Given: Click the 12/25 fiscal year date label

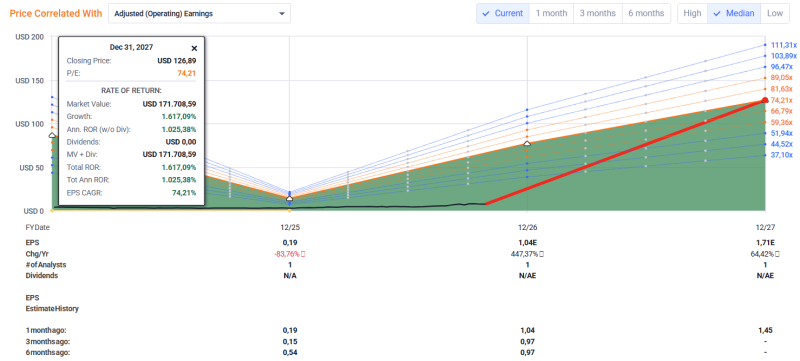Looking at the screenshot, I should [289, 227].
